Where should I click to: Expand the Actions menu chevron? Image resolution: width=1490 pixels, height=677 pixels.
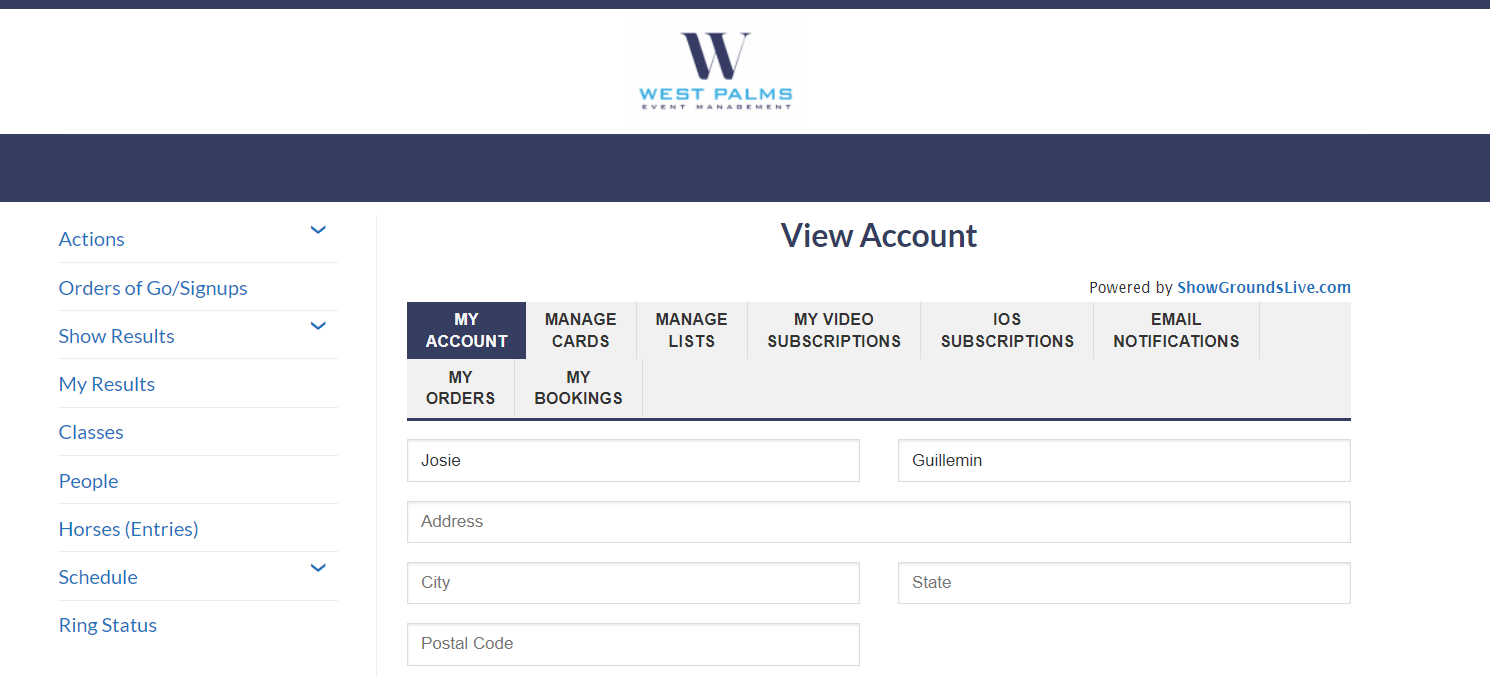click(x=318, y=230)
